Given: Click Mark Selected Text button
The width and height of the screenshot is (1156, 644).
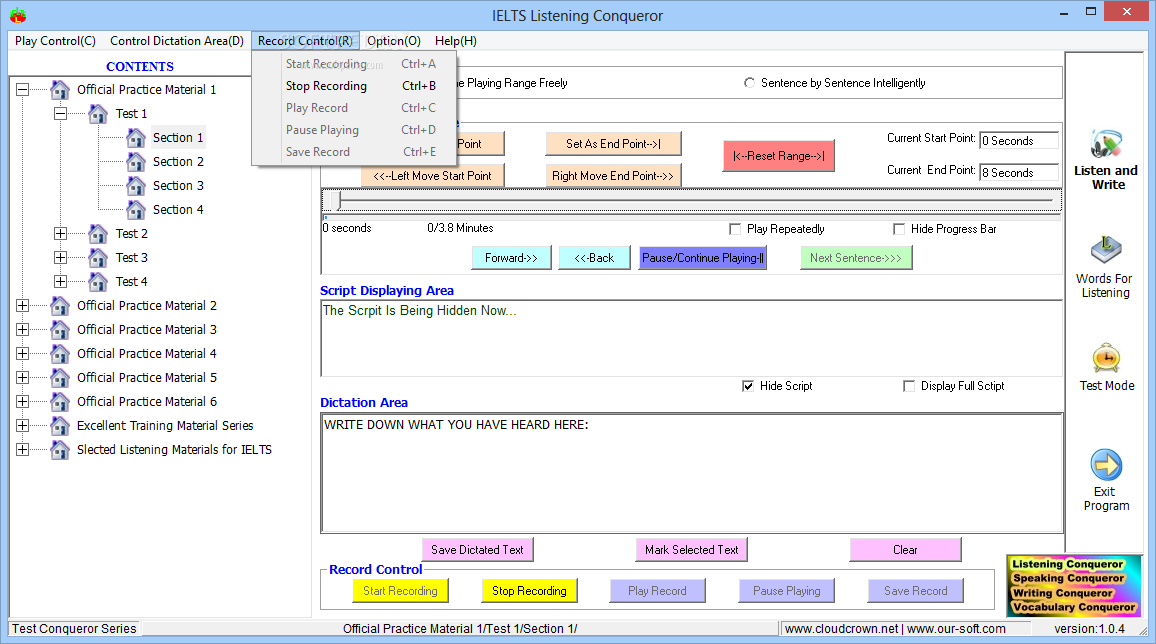Looking at the screenshot, I should (x=692, y=550).
